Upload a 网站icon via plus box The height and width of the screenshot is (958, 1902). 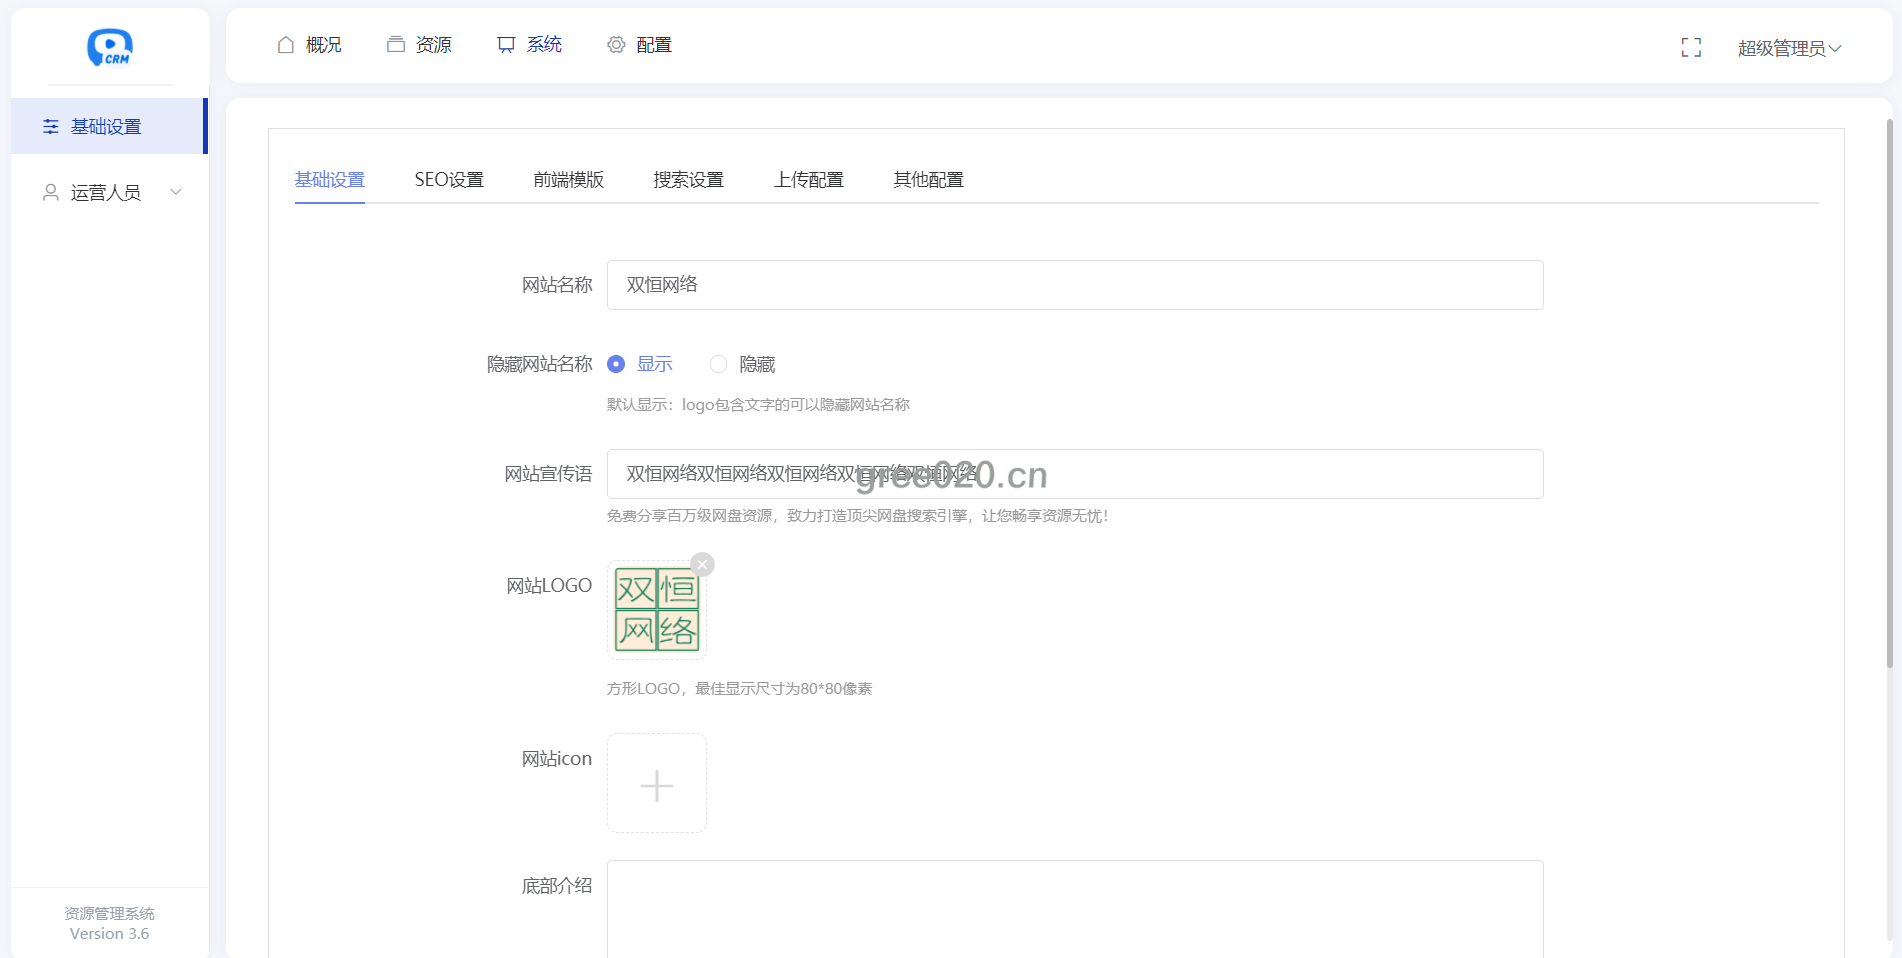[x=657, y=784]
